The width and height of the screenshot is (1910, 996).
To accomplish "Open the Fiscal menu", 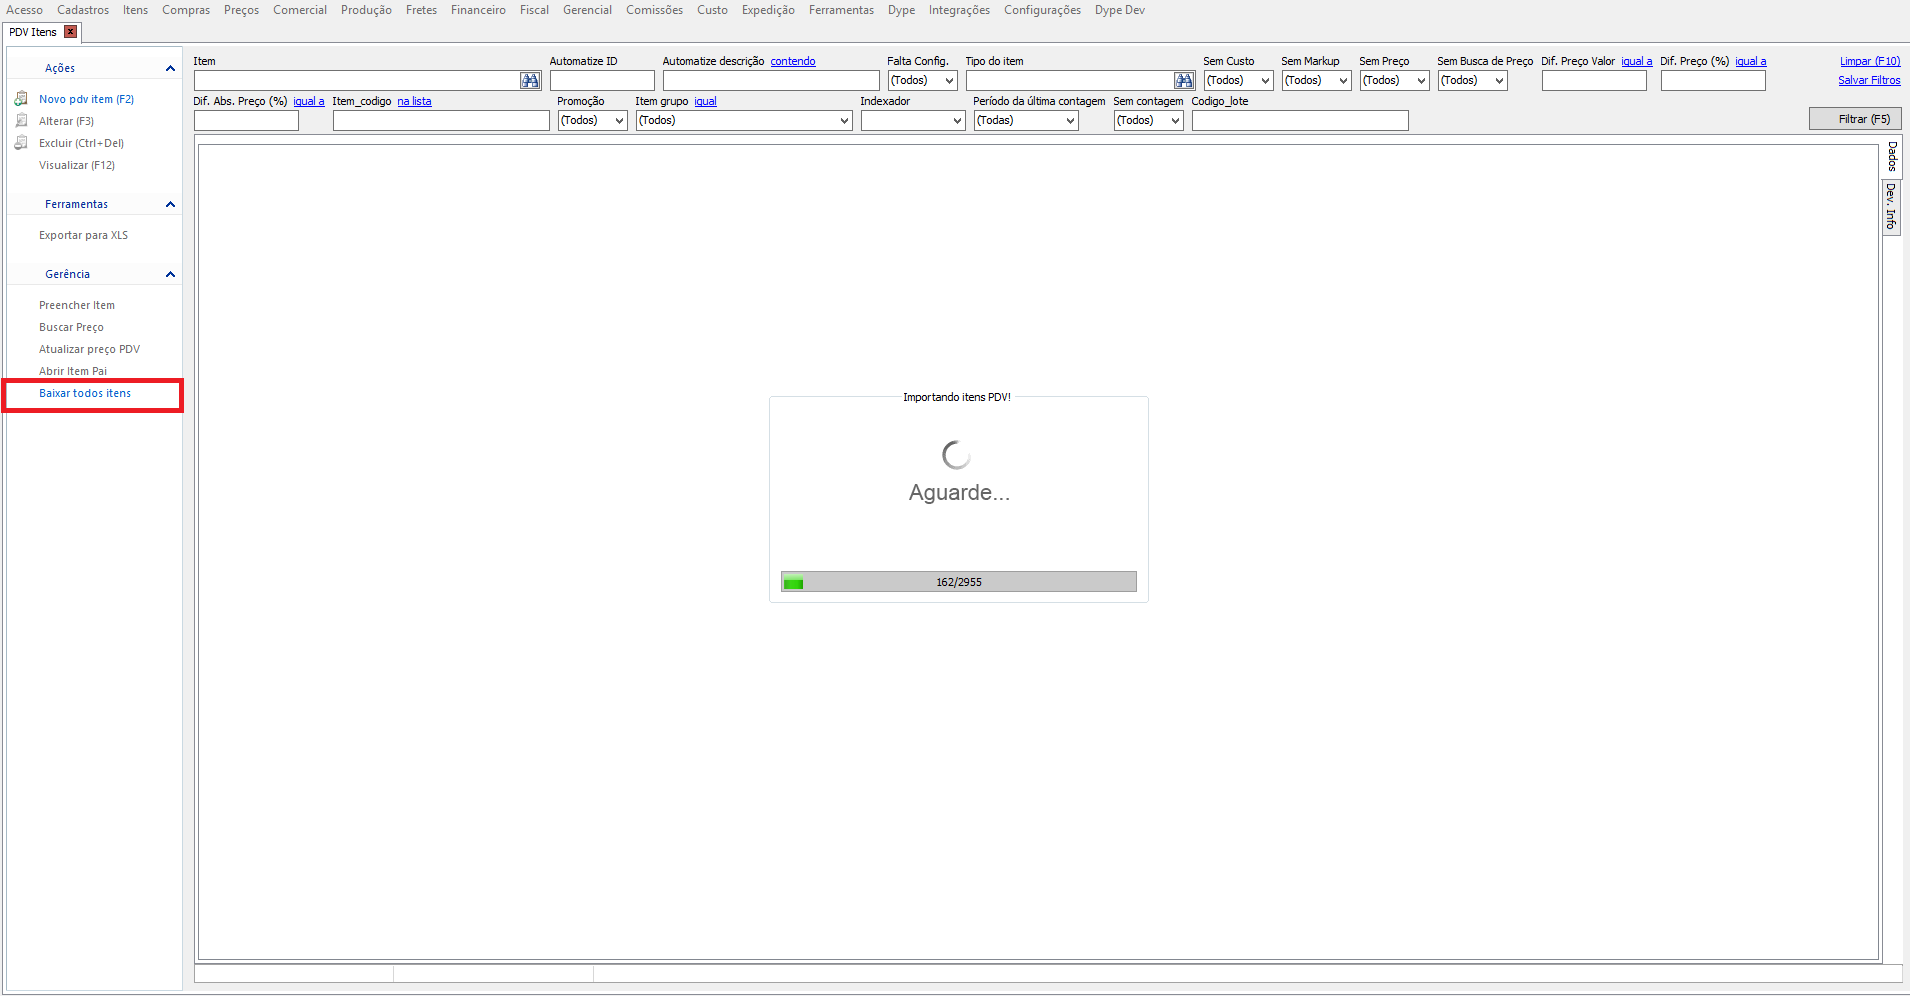I will tap(534, 10).
